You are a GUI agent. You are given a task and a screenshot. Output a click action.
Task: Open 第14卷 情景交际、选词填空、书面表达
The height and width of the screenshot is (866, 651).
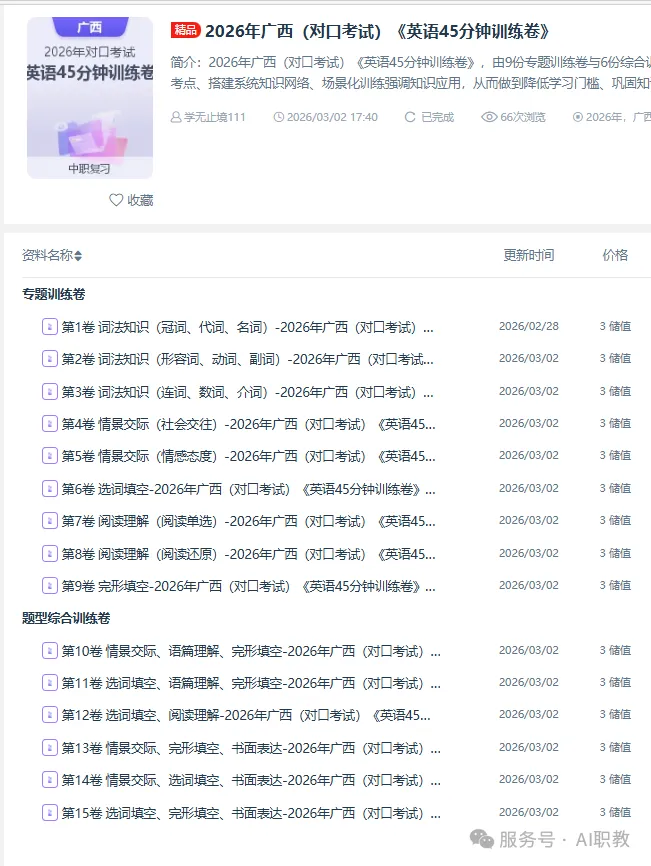pos(251,780)
